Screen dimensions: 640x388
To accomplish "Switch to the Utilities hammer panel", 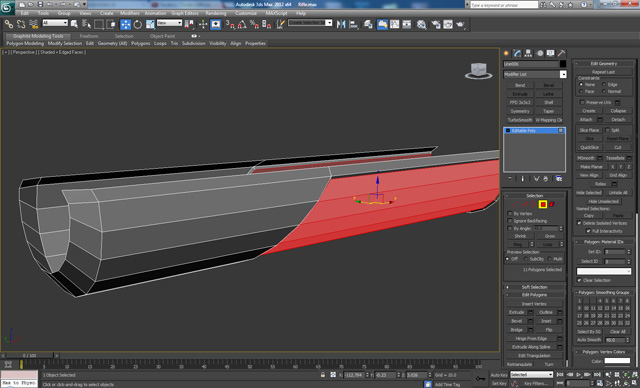I will pos(562,53).
